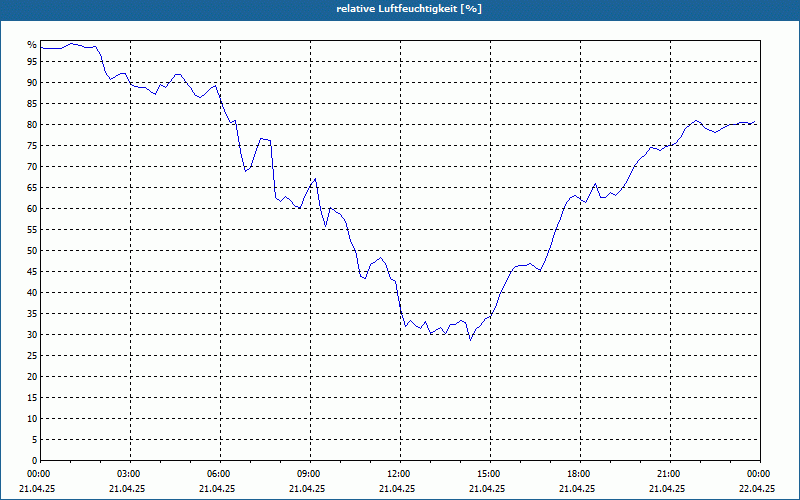This screenshot has height=500, width=800.
Task: Click the 15:00 time label
Action: coord(490,474)
